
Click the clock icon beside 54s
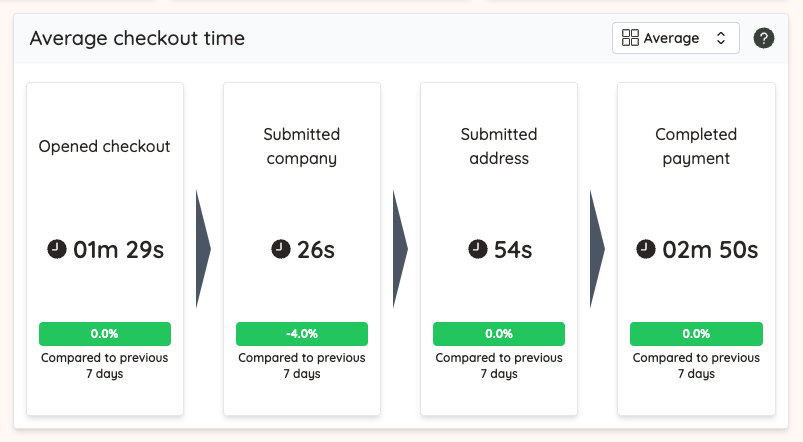(478, 249)
